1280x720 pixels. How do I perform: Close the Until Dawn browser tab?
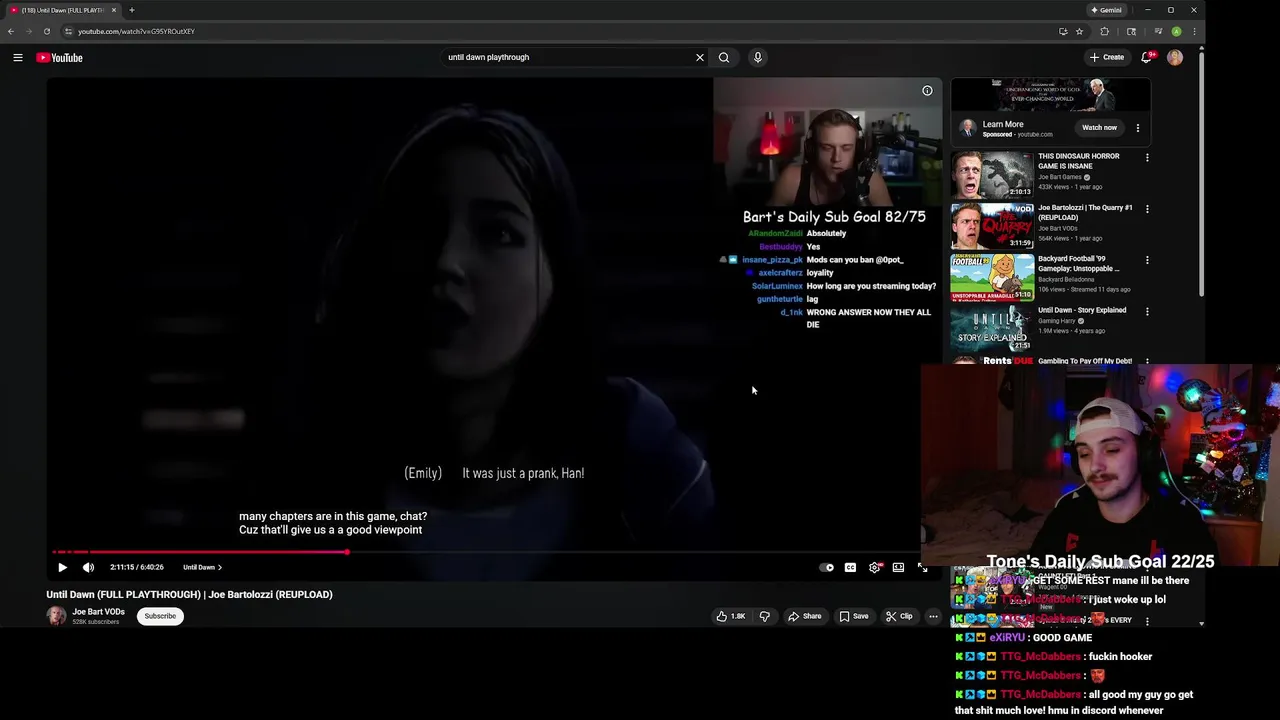coord(114,10)
